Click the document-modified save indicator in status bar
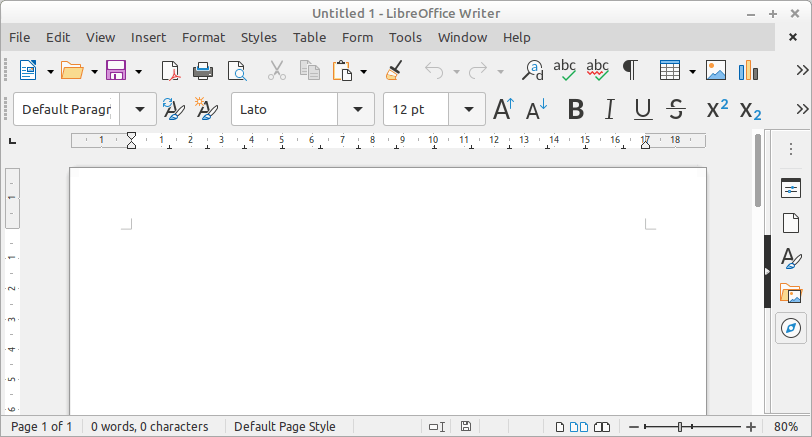The width and height of the screenshot is (812, 437). pyautogui.click(x=466, y=427)
